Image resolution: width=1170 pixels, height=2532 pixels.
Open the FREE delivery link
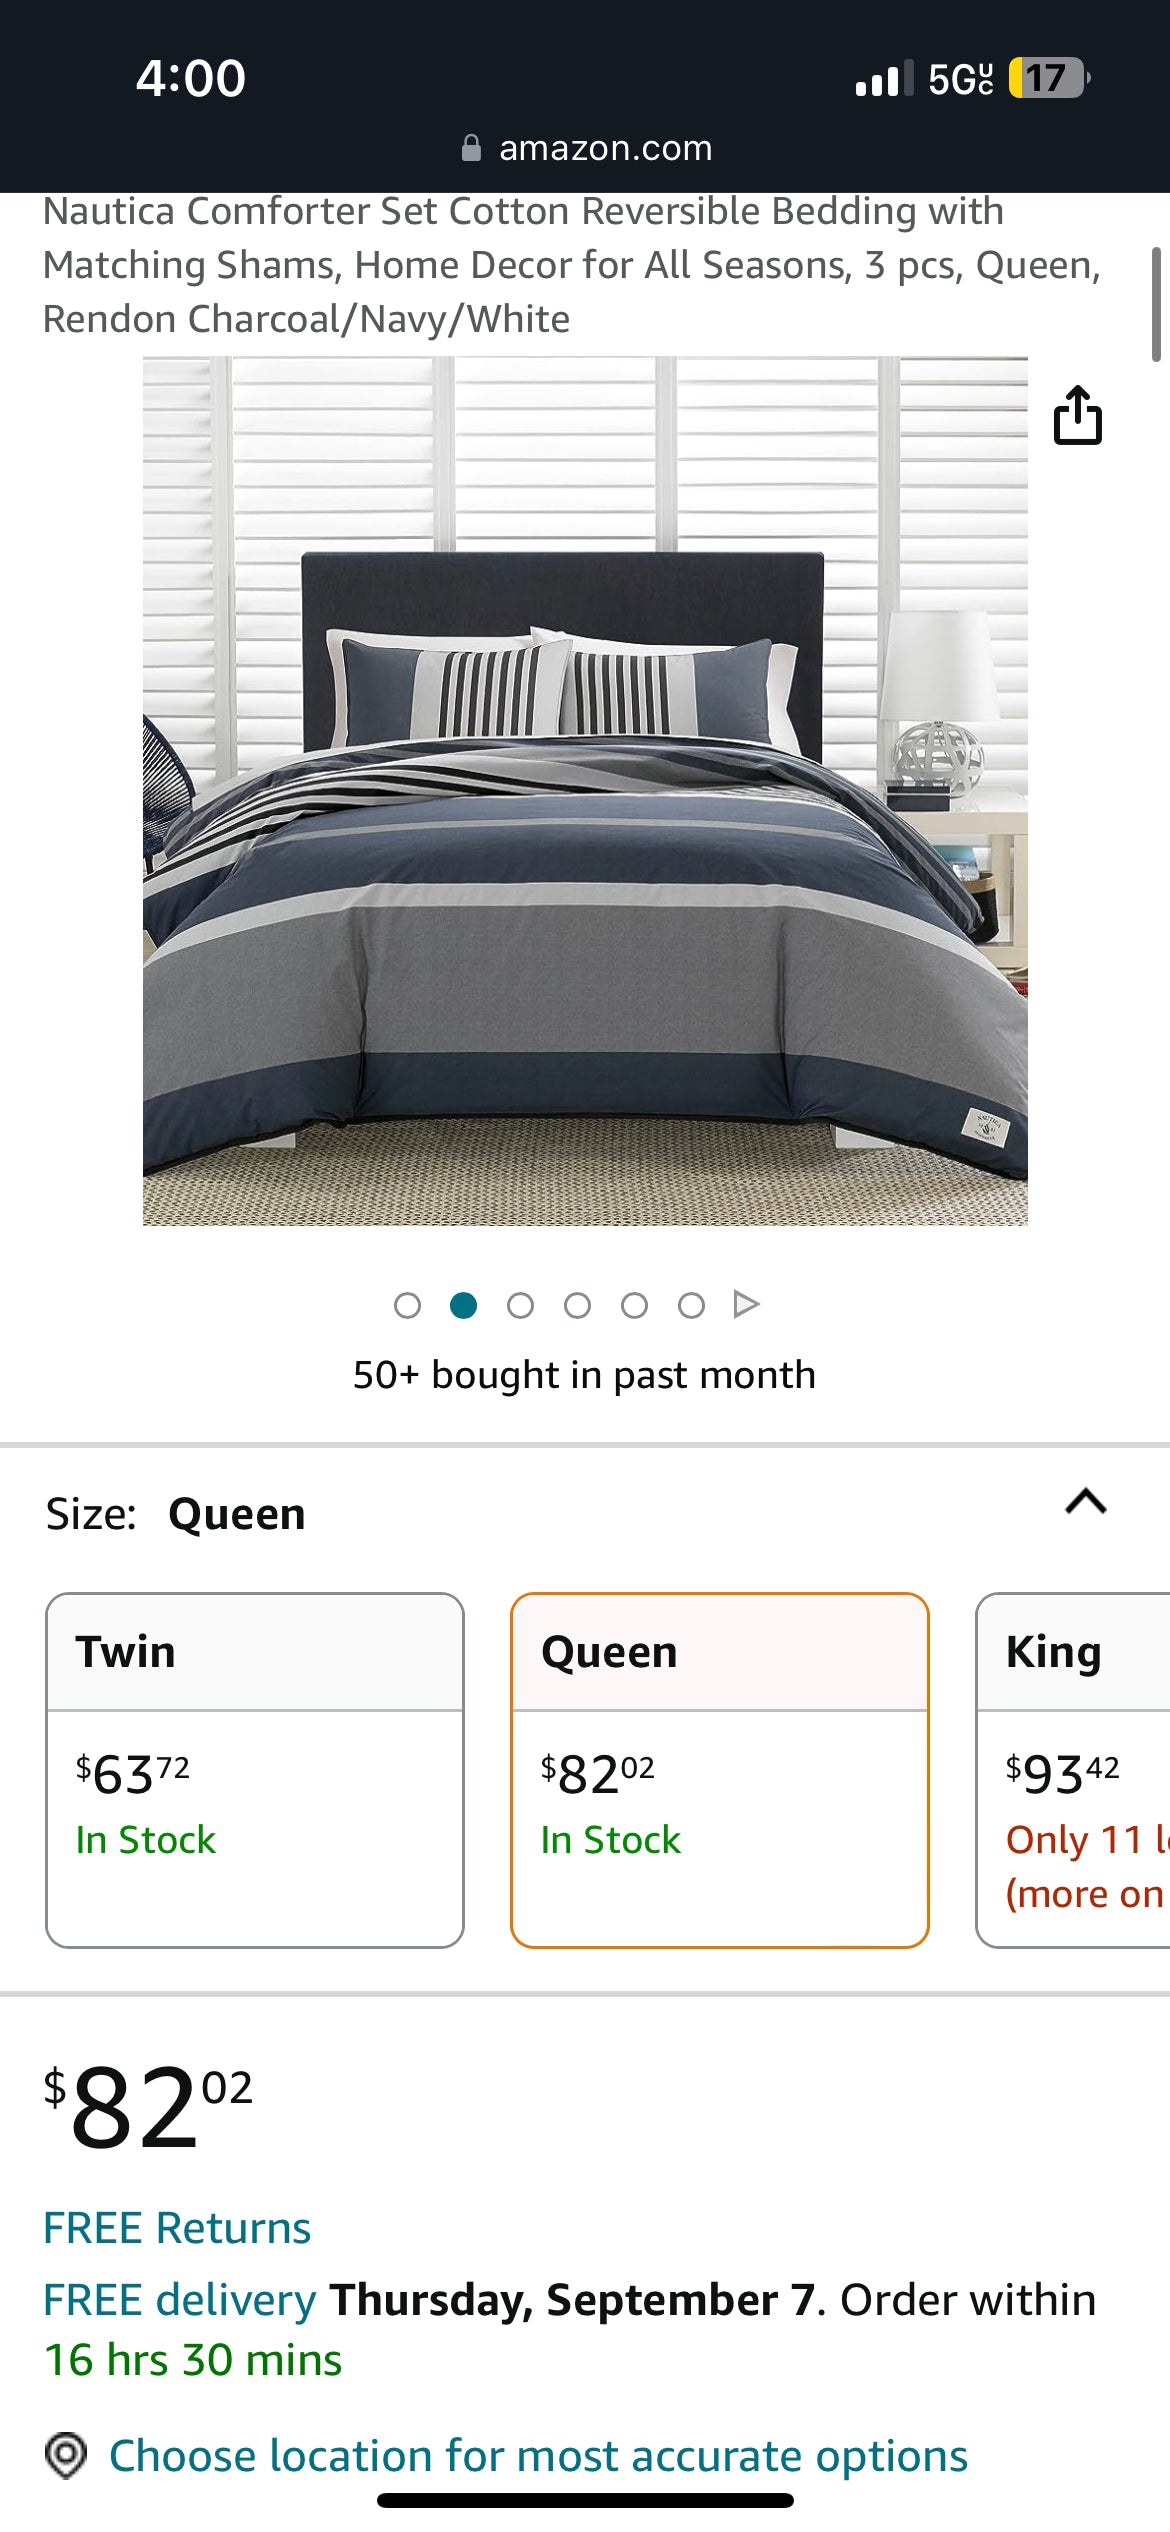coord(180,2300)
